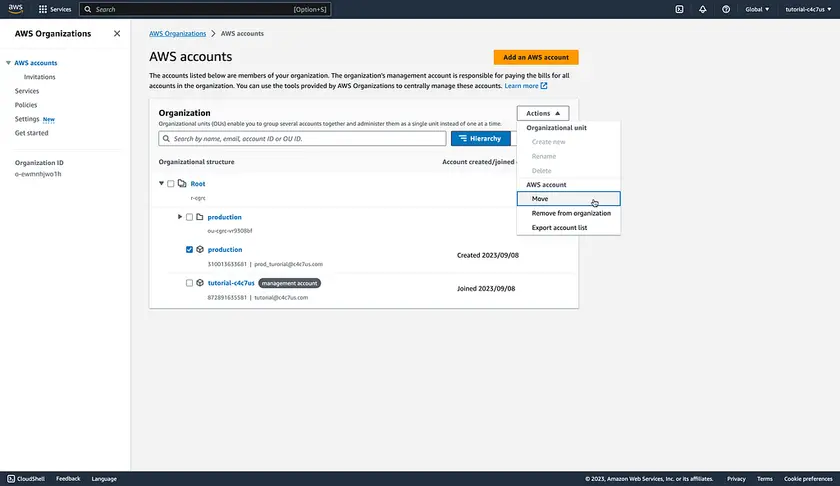Screen dimensions: 840x486
Task: Select Move from Actions menu
Action: pyautogui.click(x=568, y=198)
